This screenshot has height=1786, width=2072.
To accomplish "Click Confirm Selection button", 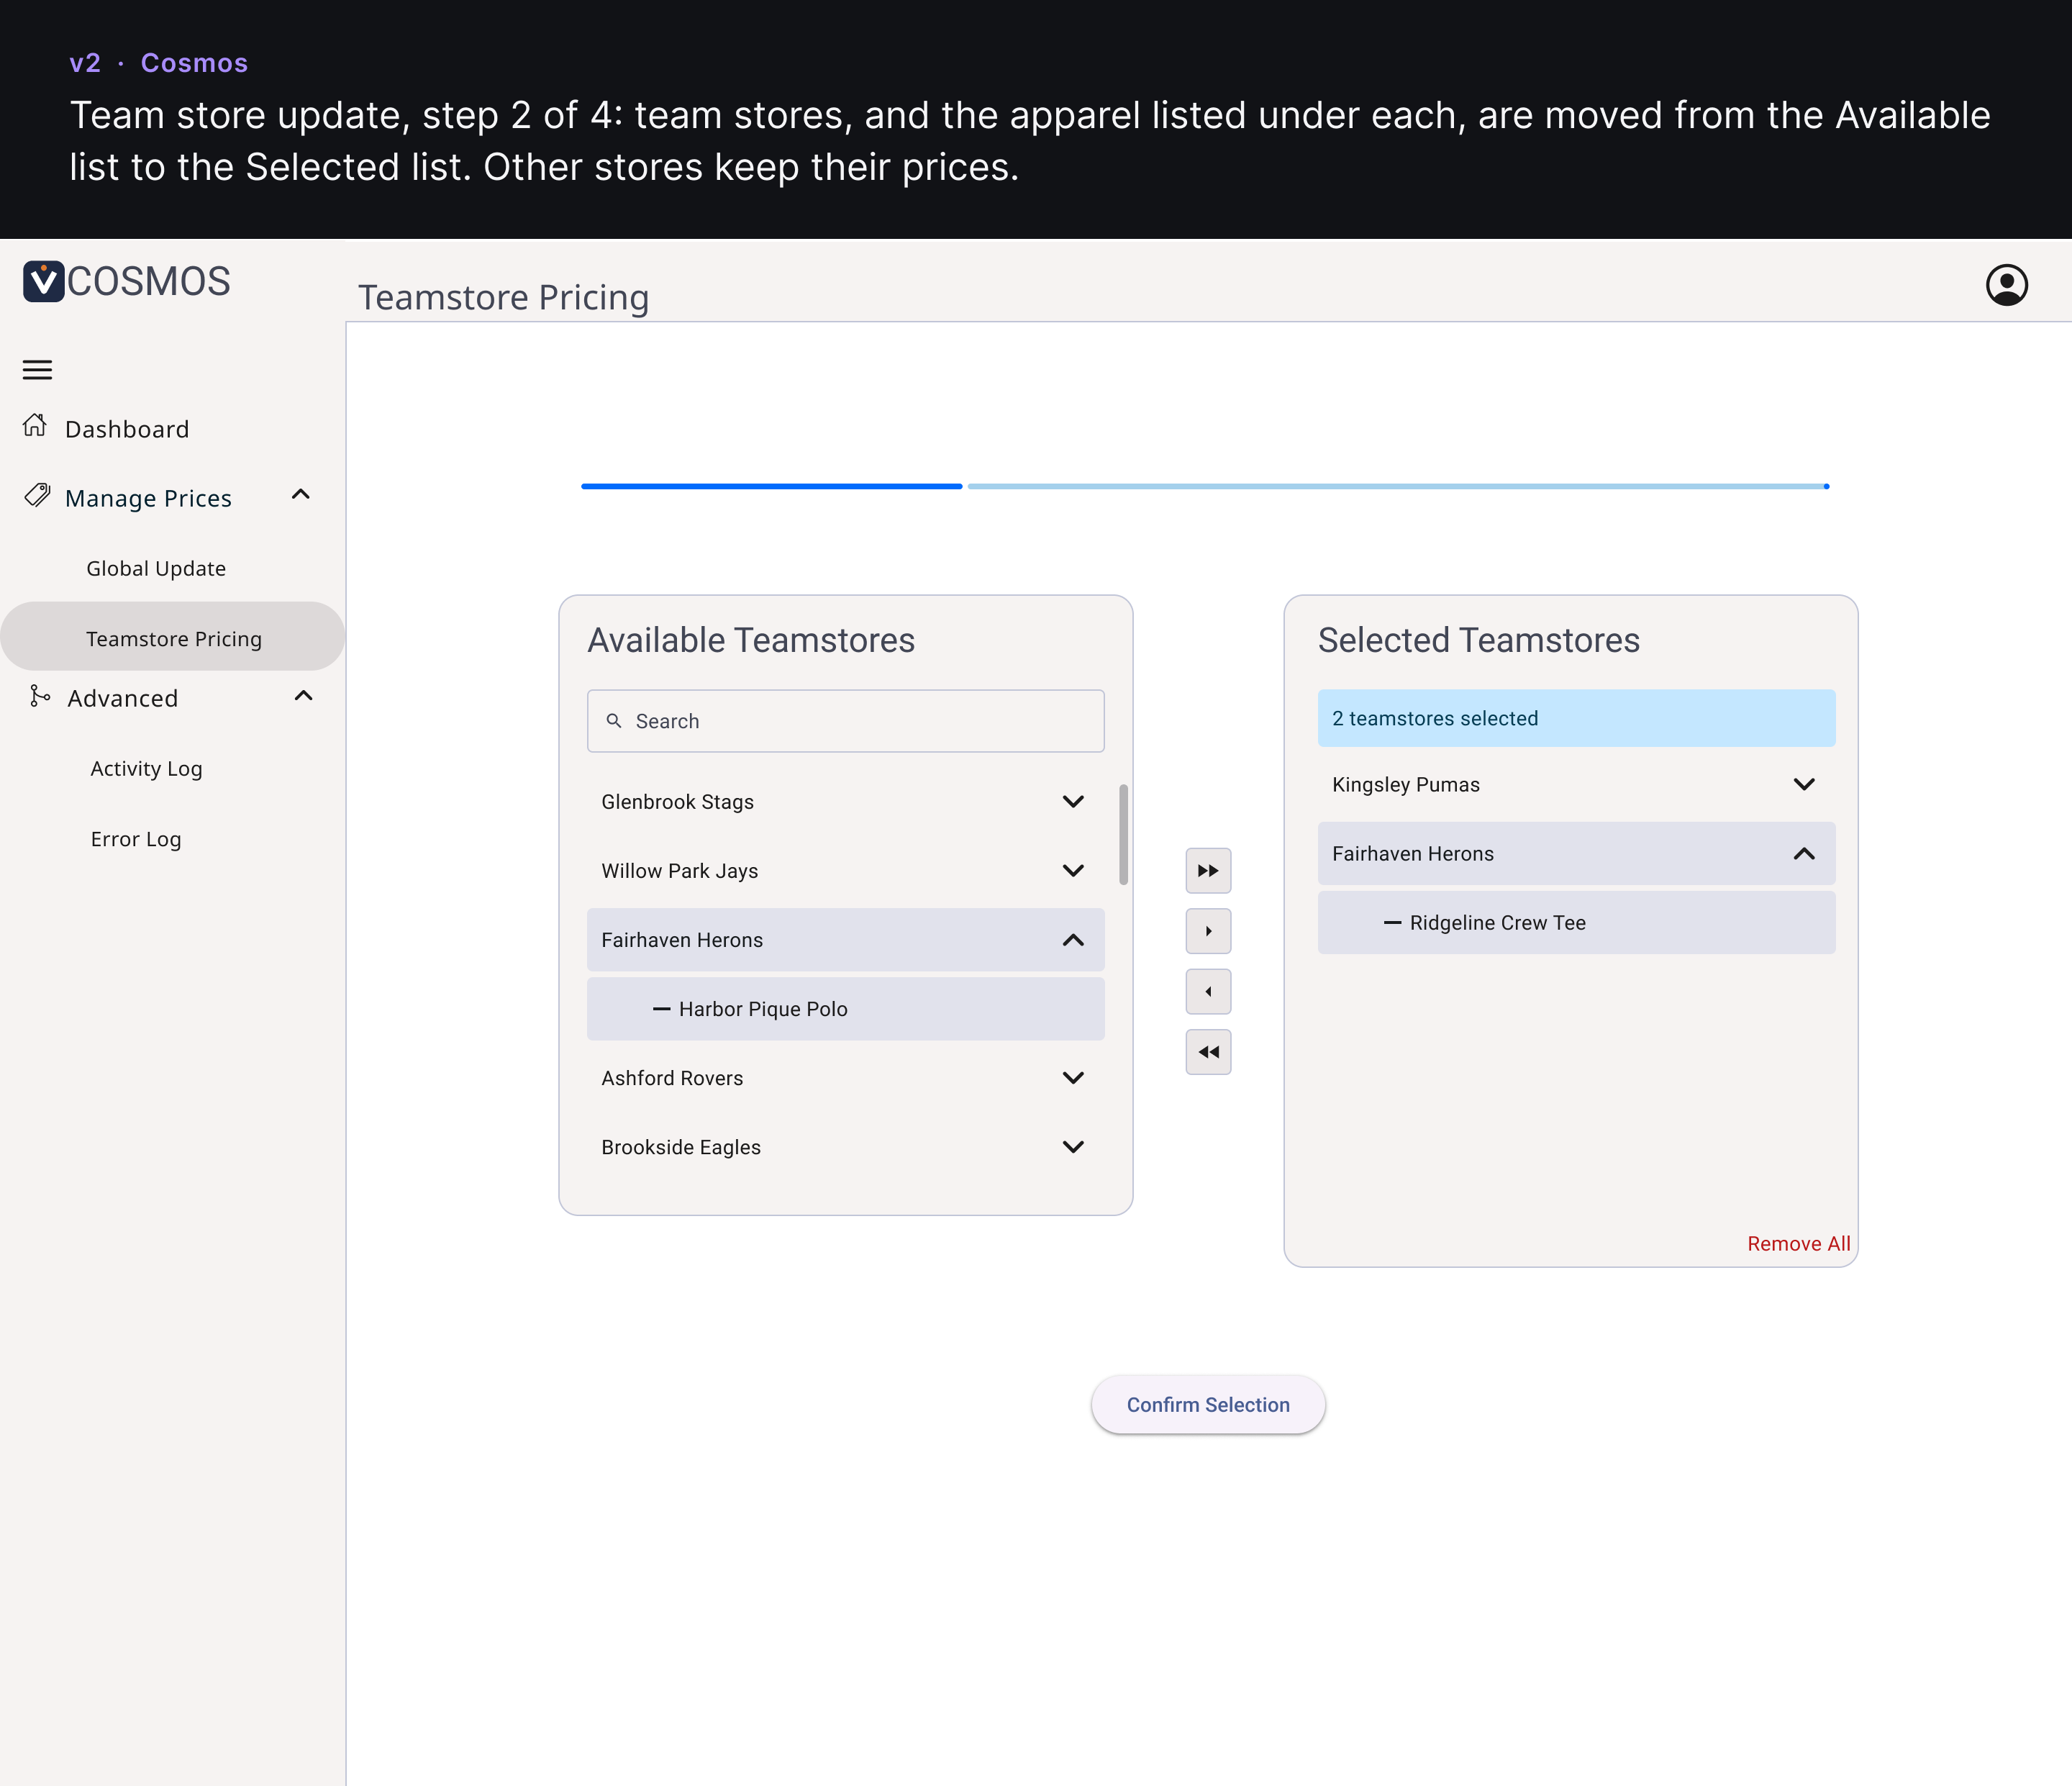I will pyautogui.click(x=1208, y=1404).
